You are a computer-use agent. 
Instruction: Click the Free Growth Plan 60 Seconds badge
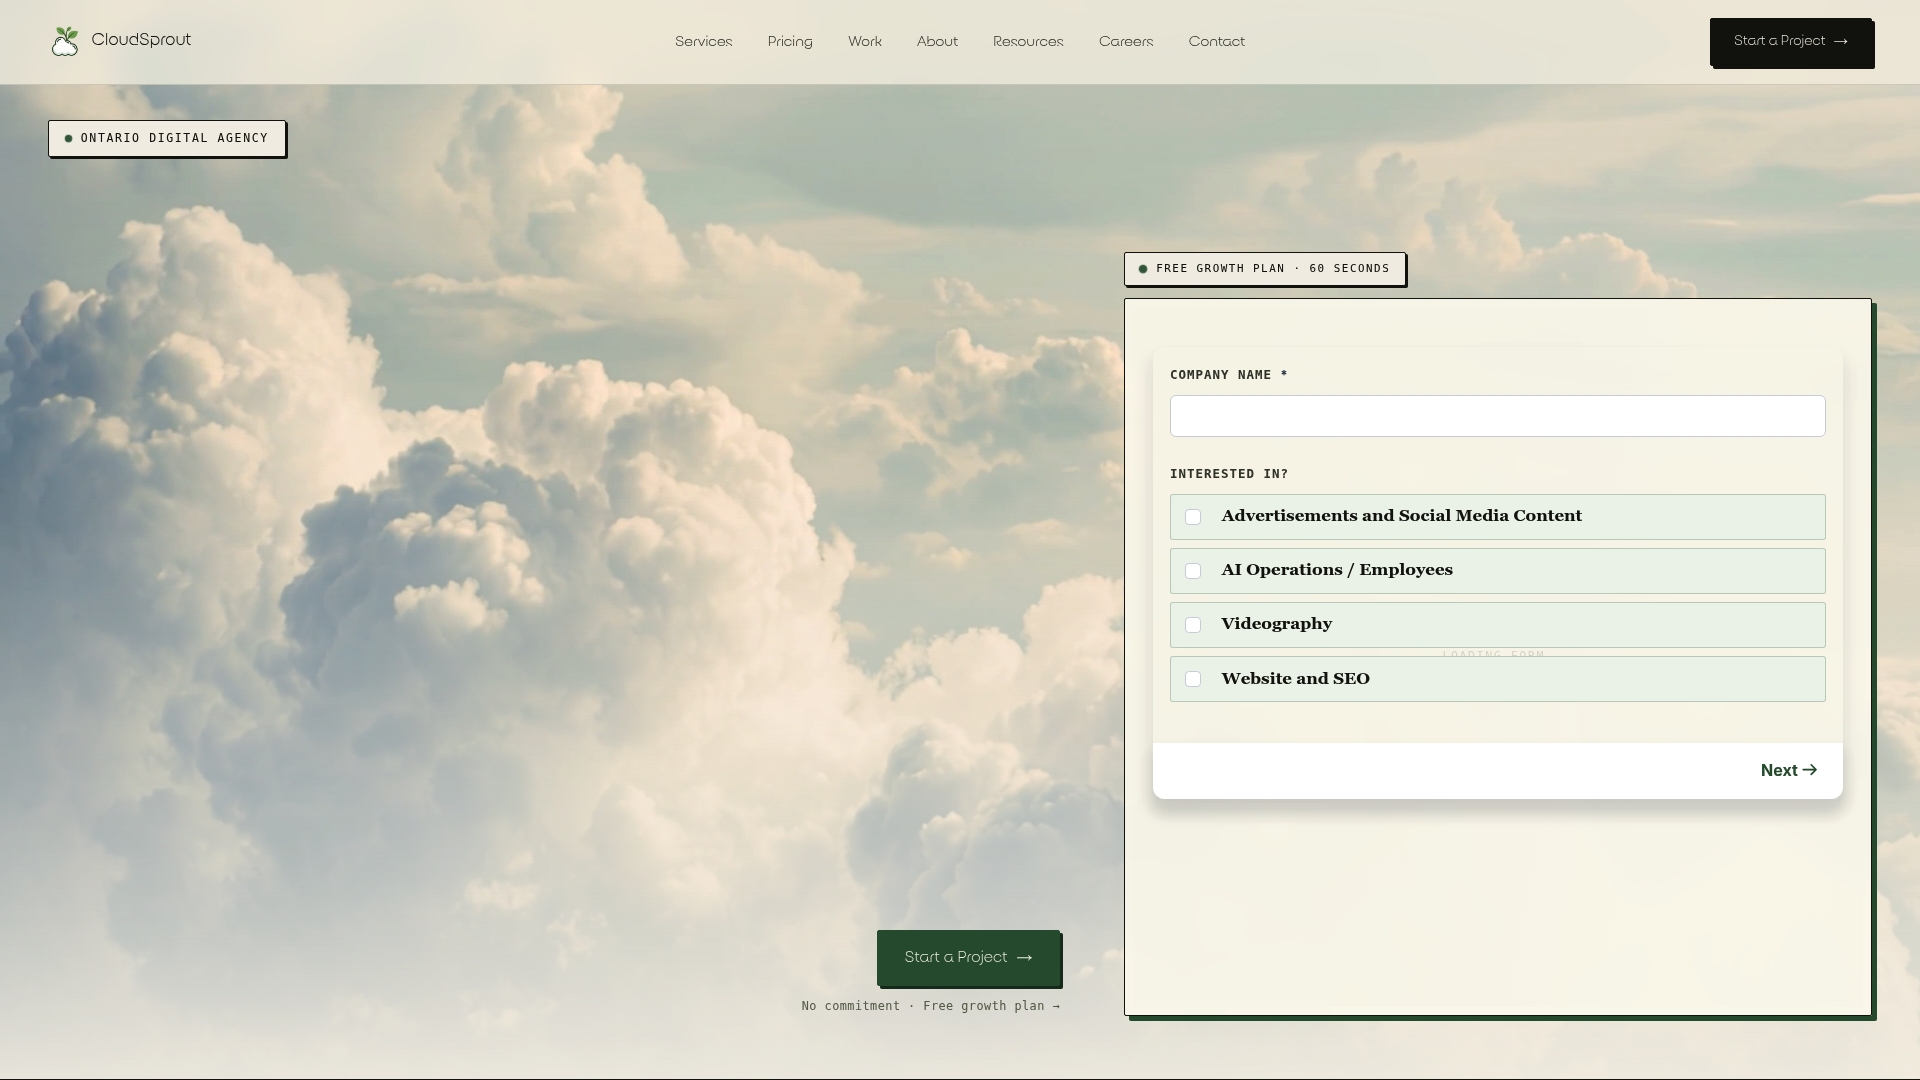[1265, 269]
